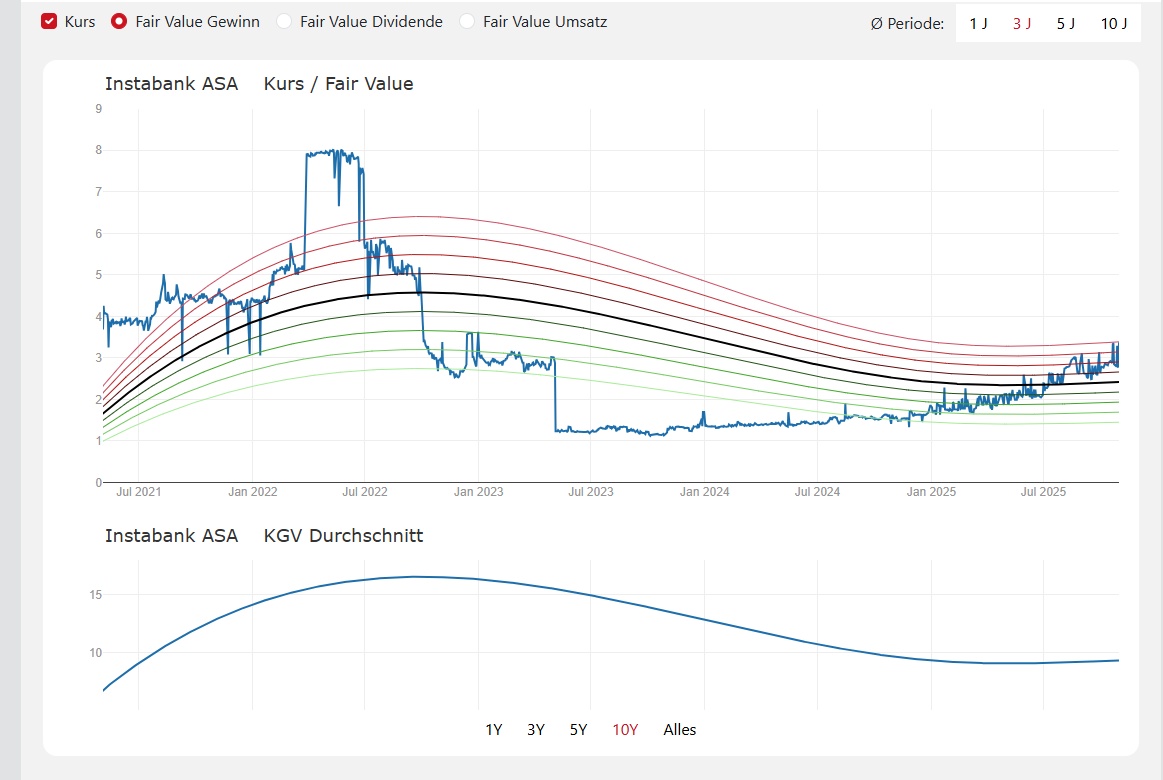The width and height of the screenshot is (1163, 780).
Task: Click the Ø Periode label
Action: click(x=907, y=23)
